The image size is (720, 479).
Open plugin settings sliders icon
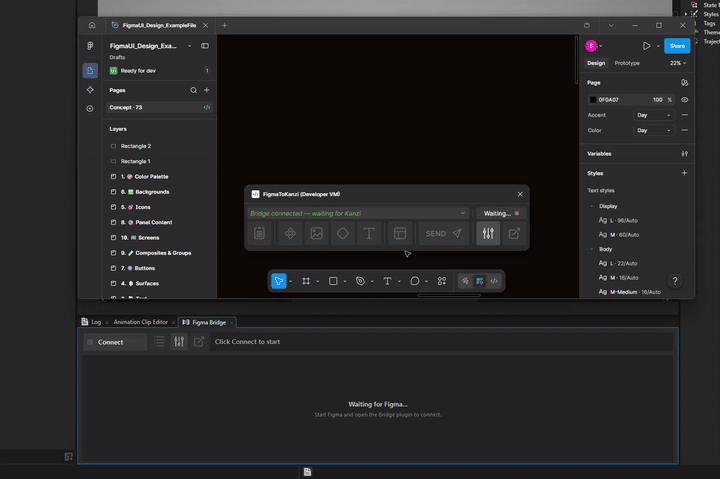tap(488, 233)
